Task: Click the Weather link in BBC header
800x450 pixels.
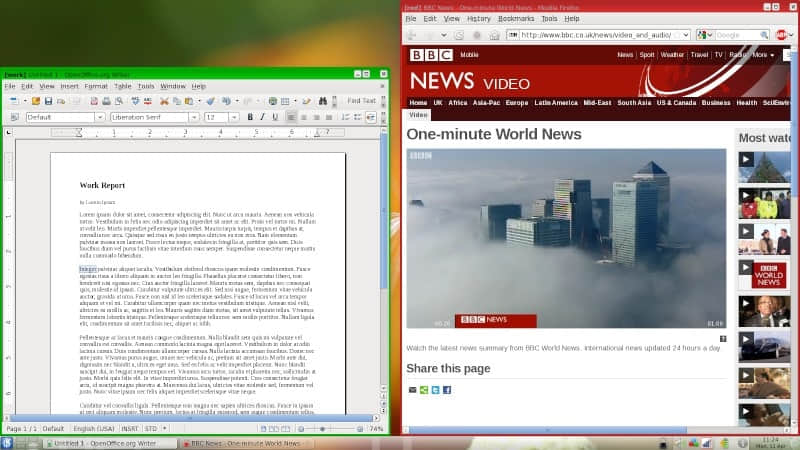Action: point(672,55)
